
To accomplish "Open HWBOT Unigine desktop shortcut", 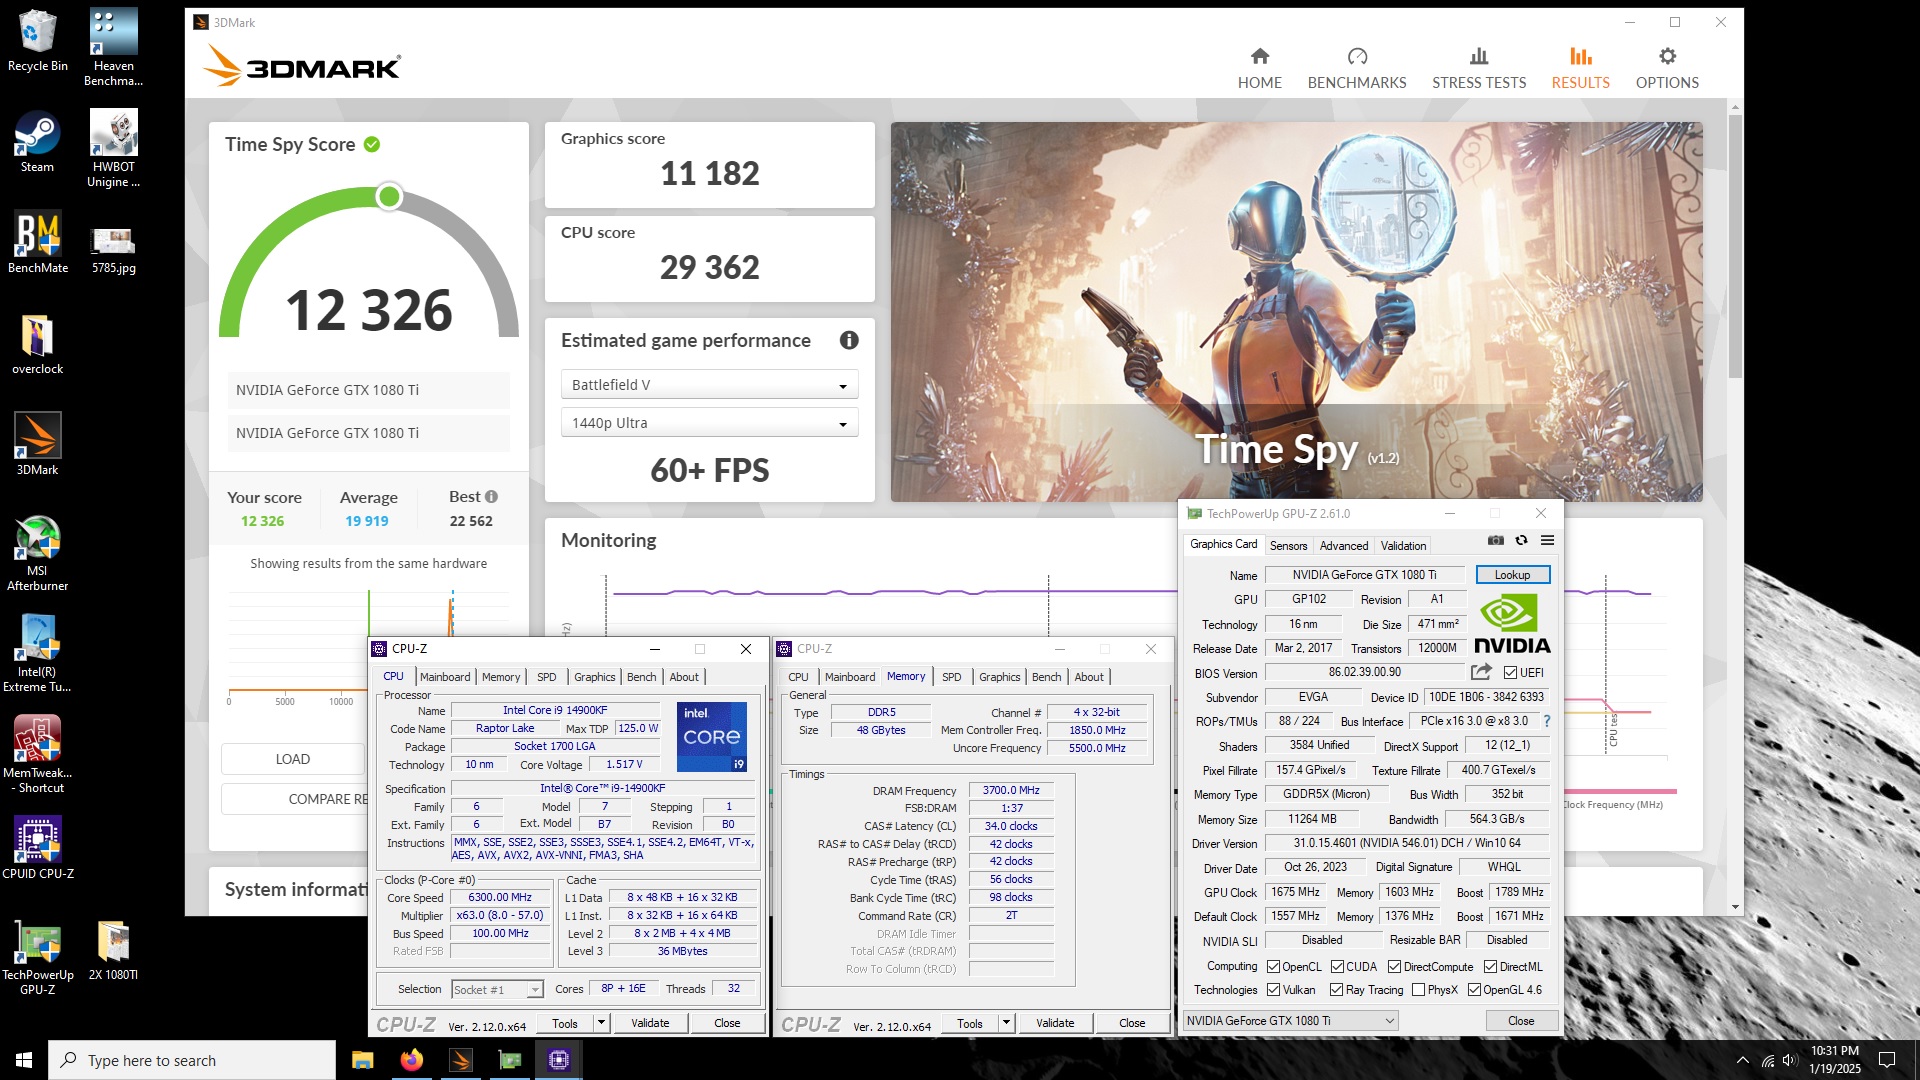I will [x=113, y=149].
